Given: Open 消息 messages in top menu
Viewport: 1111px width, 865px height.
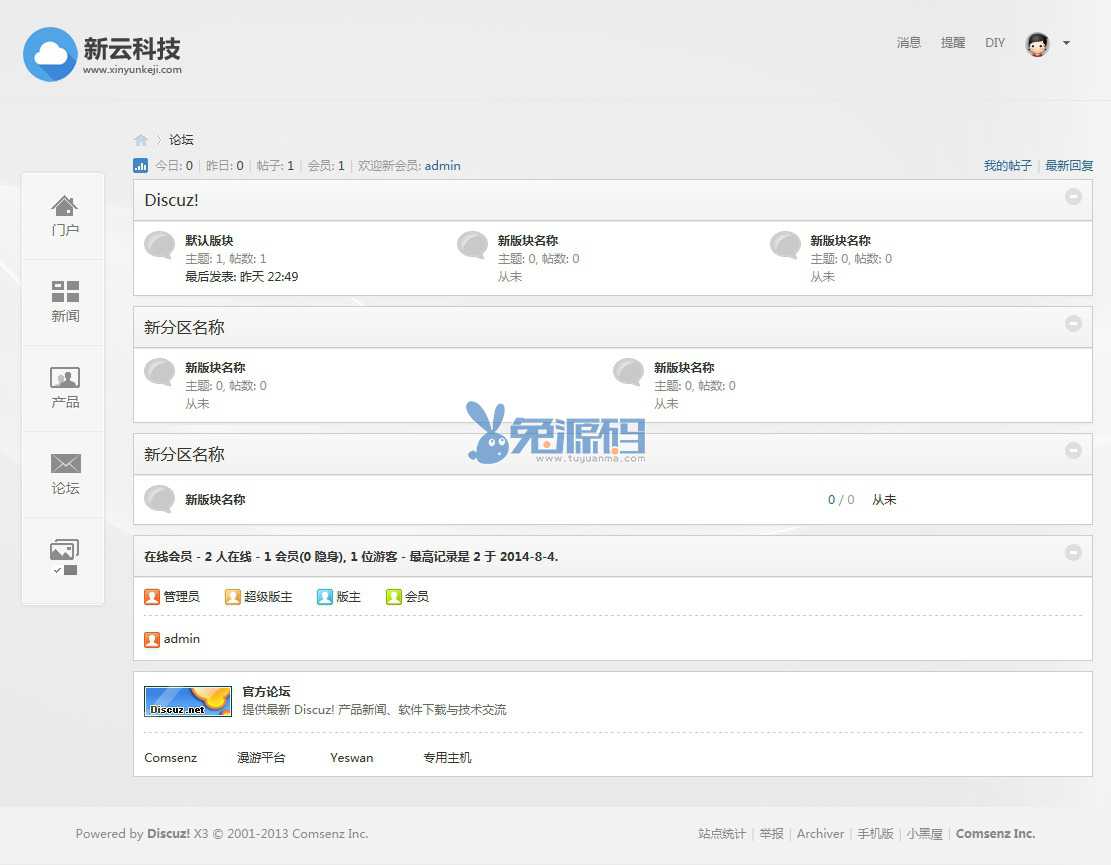Looking at the screenshot, I should pyautogui.click(x=908, y=43).
